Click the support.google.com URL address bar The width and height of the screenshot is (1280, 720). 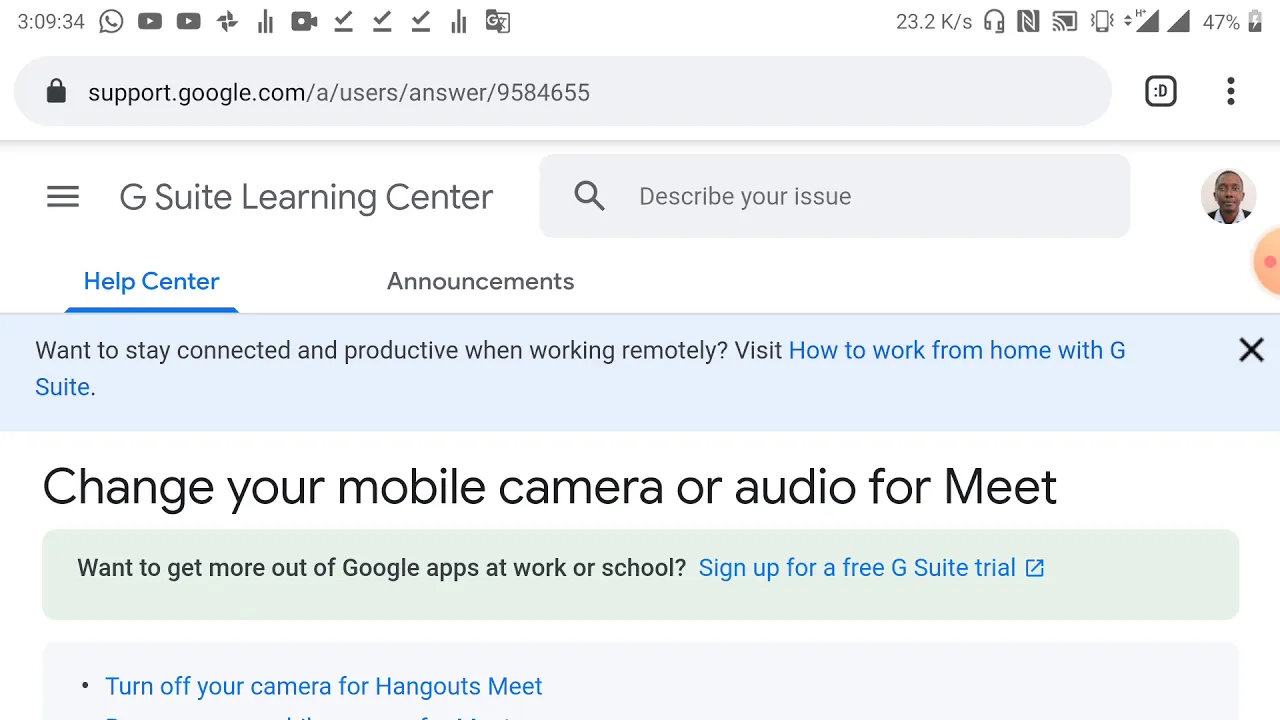[x=562, y=92]
